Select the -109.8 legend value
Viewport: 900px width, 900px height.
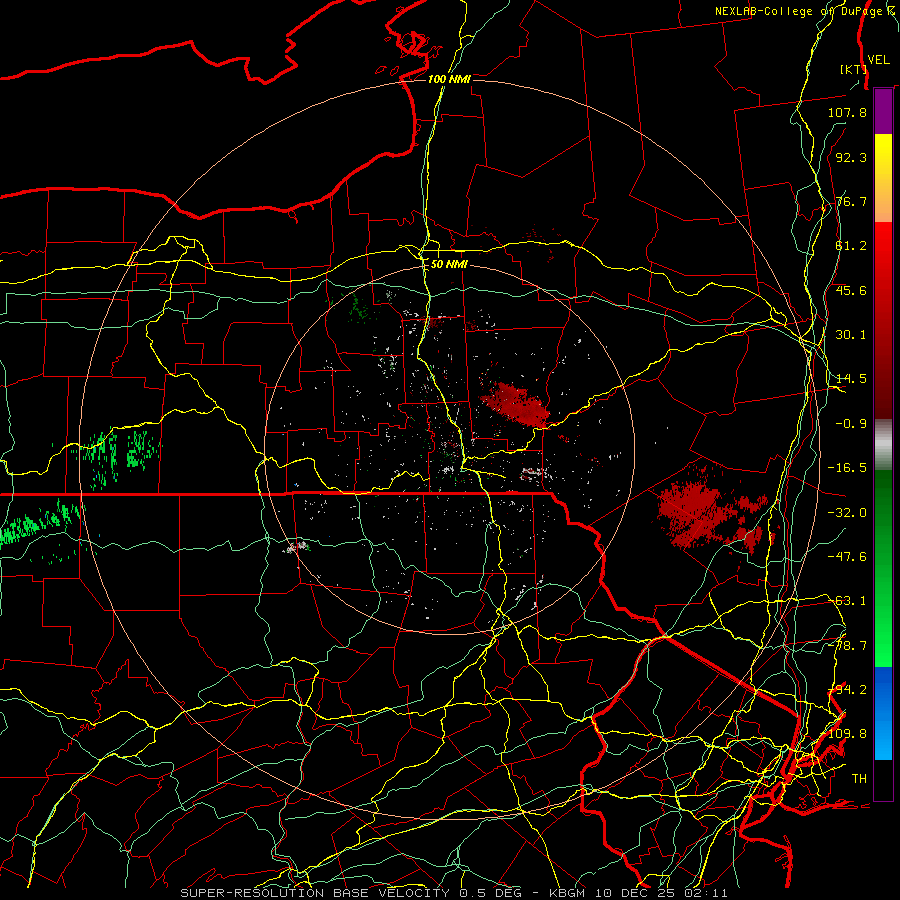pos(847,734)
